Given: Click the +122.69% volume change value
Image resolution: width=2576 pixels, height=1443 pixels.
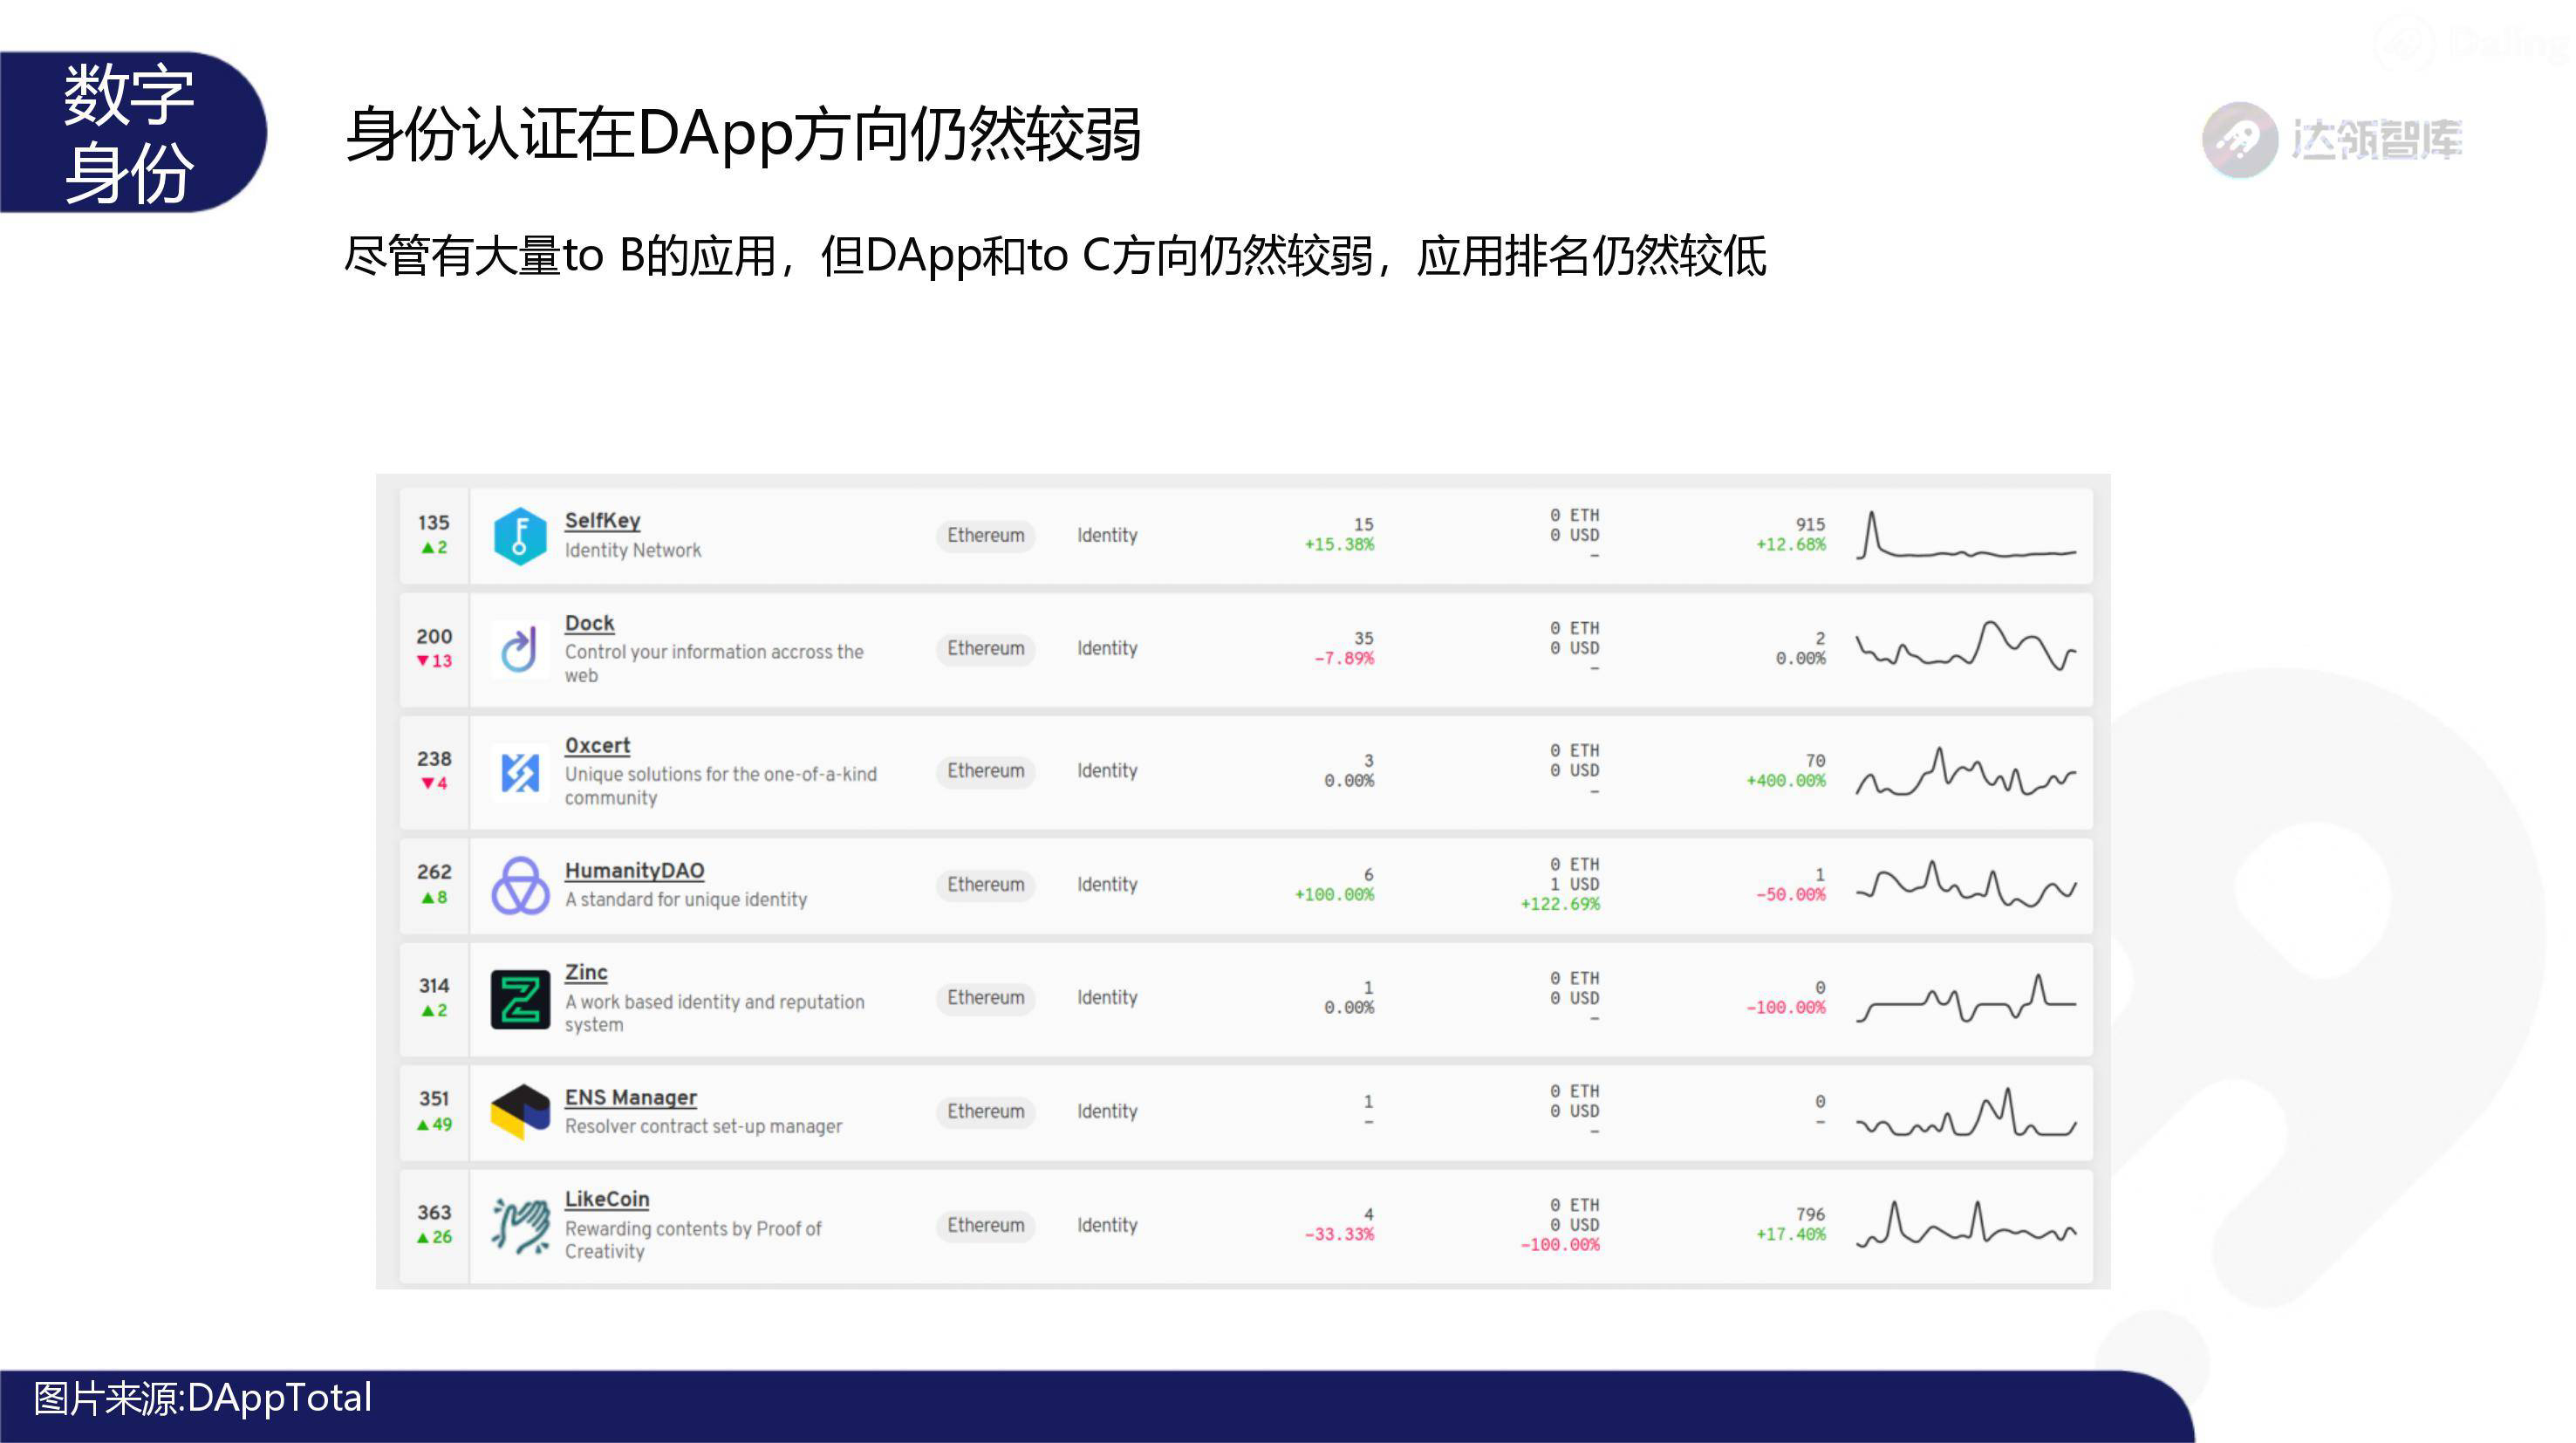Looking at the screenshot, I should (x=1560, y=905).
